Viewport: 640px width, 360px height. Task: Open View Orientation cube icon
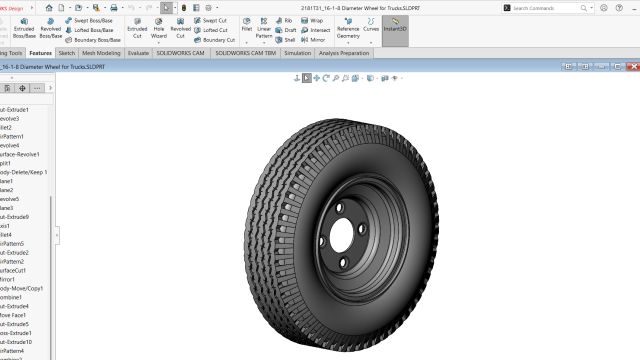click(x=355, y=78)
